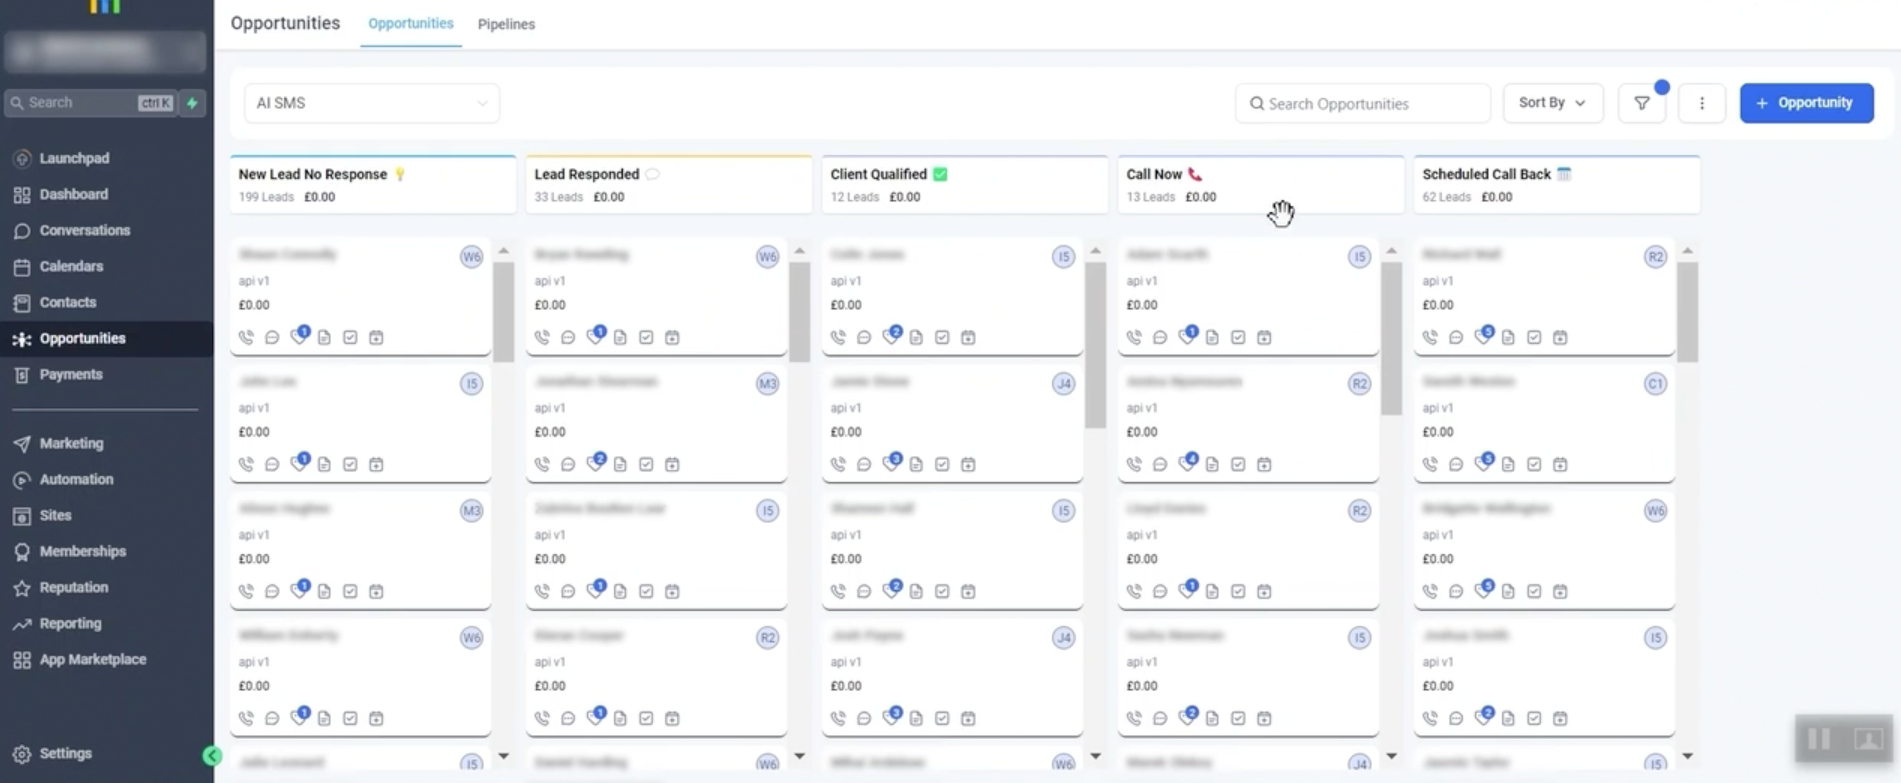Click the Scheduled Call Back column header
The width and height of the screenshot is (1901, 783).
pyautogui.click(x=1557, y=184)
